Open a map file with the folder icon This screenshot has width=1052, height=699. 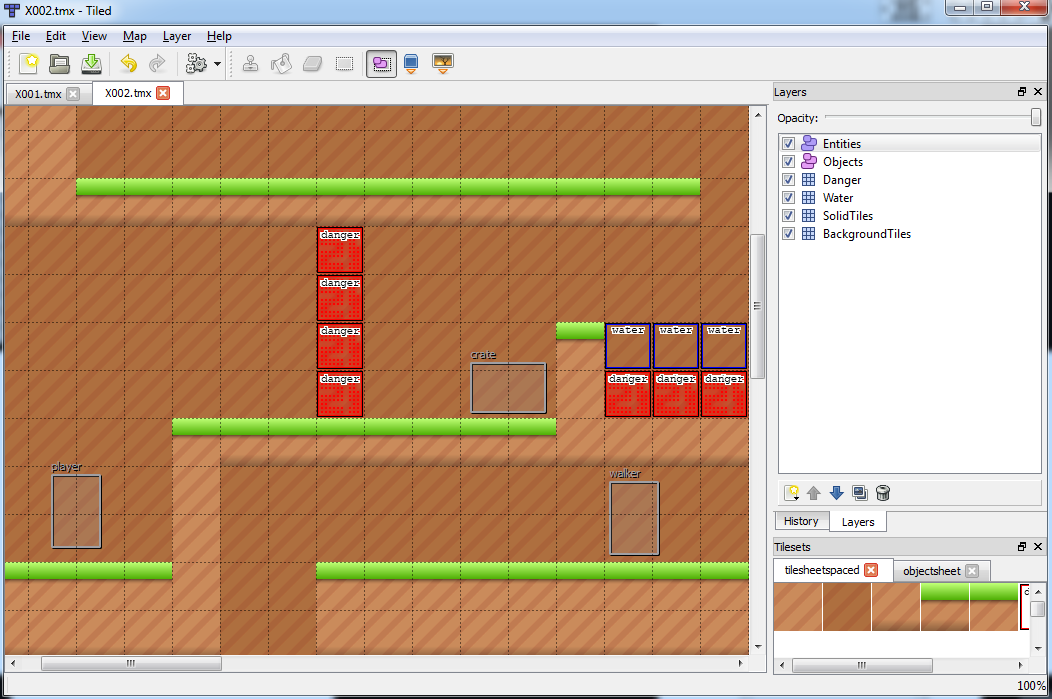(x=60, y=64)
